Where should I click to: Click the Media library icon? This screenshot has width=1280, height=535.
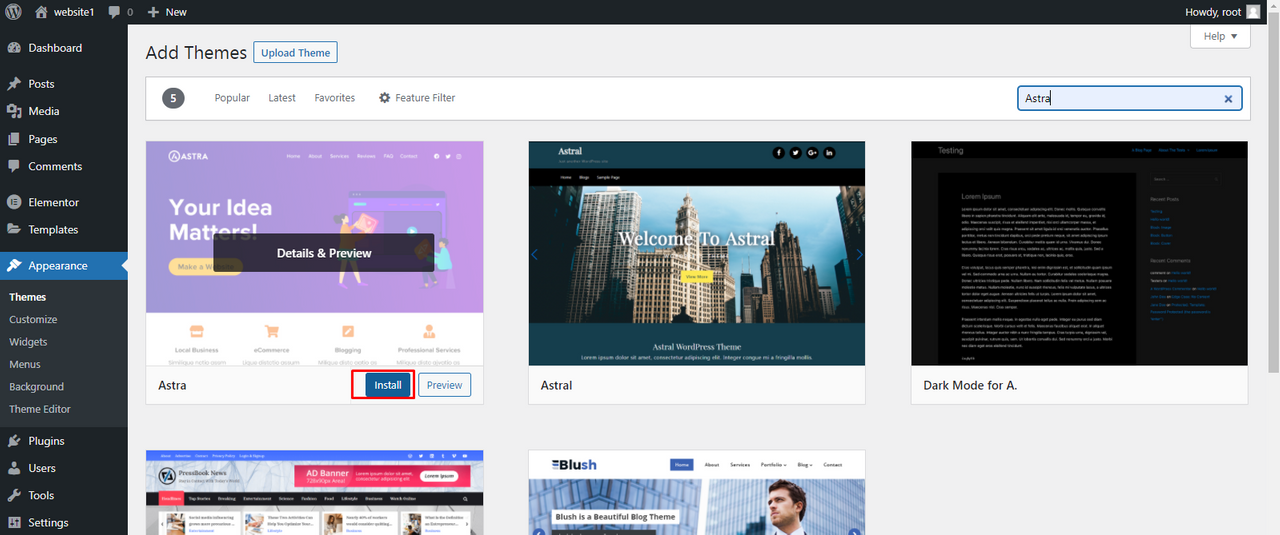(14, 111)
